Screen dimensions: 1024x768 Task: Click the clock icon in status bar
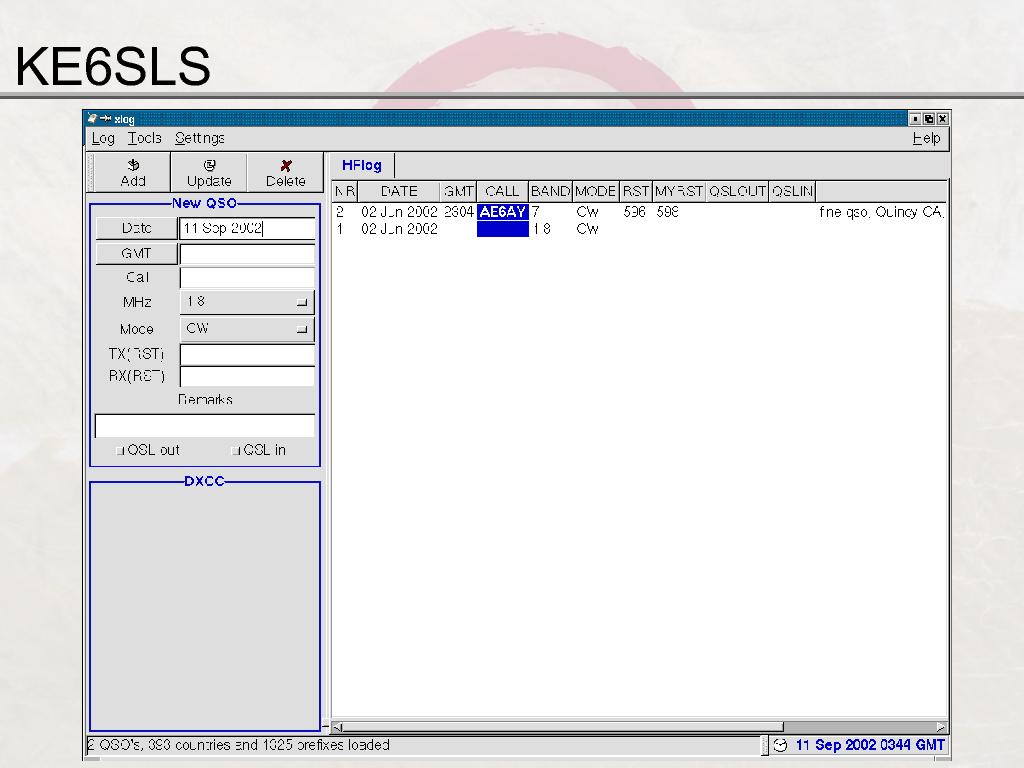click(780, 745)
